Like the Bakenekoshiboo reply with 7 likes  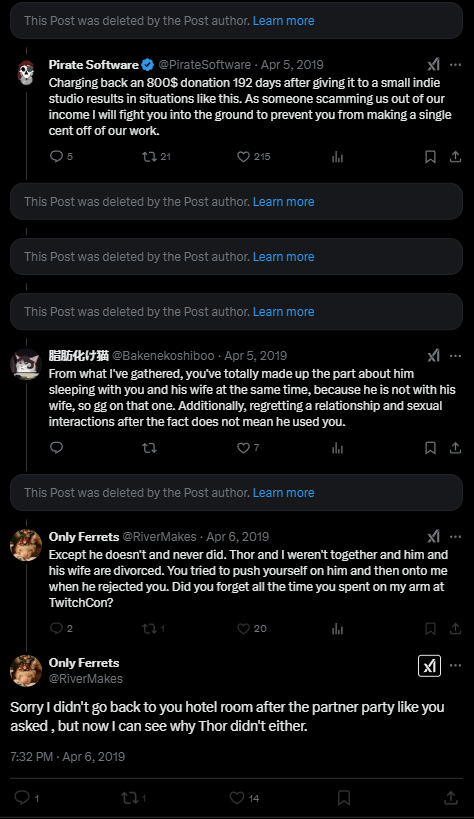pos(248,448)
